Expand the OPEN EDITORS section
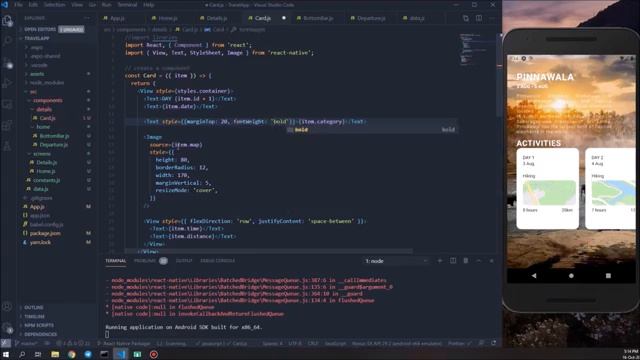 tap(40, 29)
